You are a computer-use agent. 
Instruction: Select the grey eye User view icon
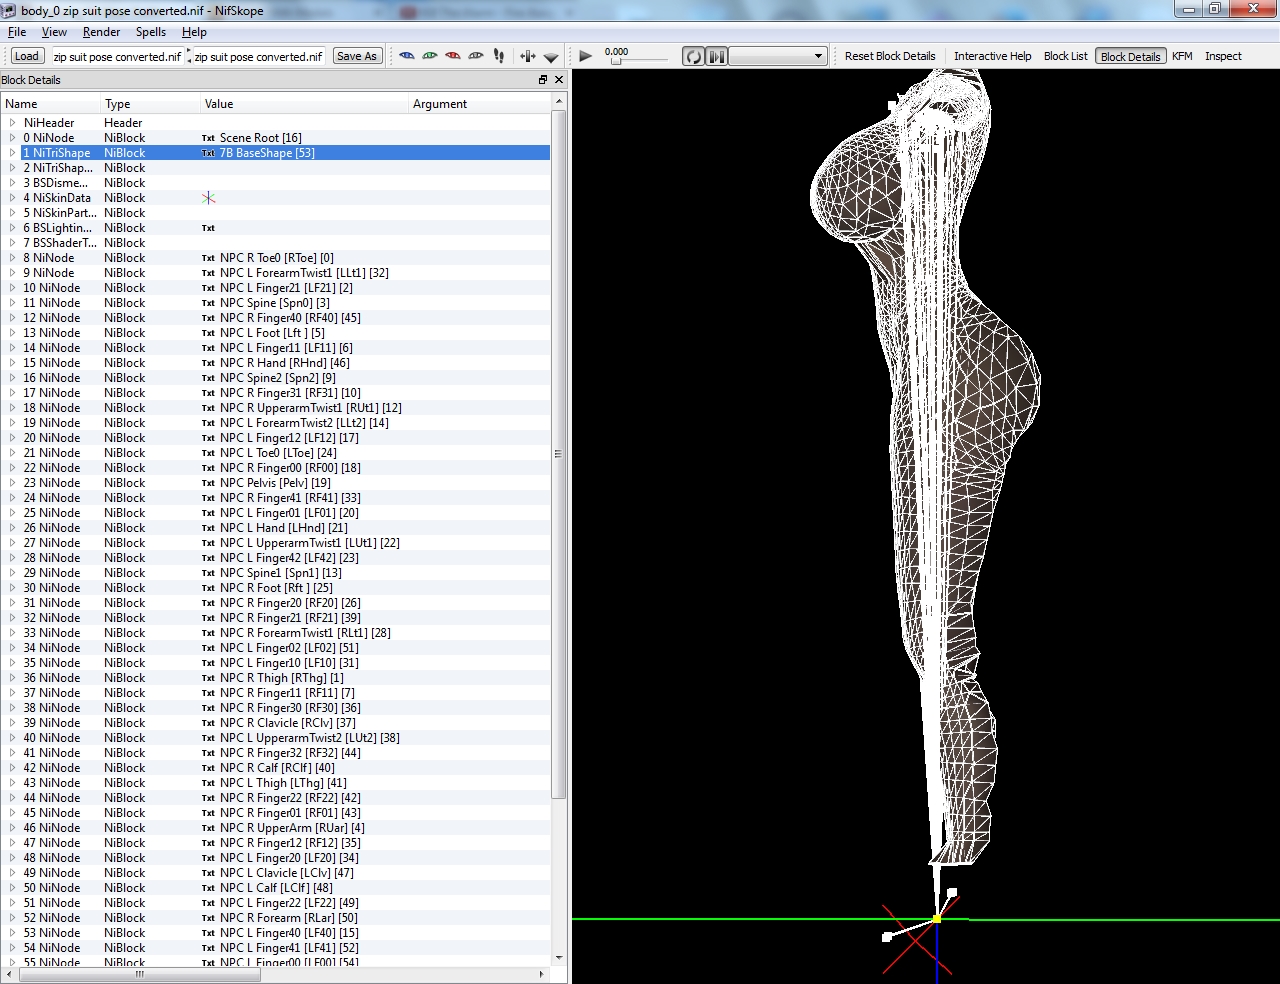click(x=476, y=56)
